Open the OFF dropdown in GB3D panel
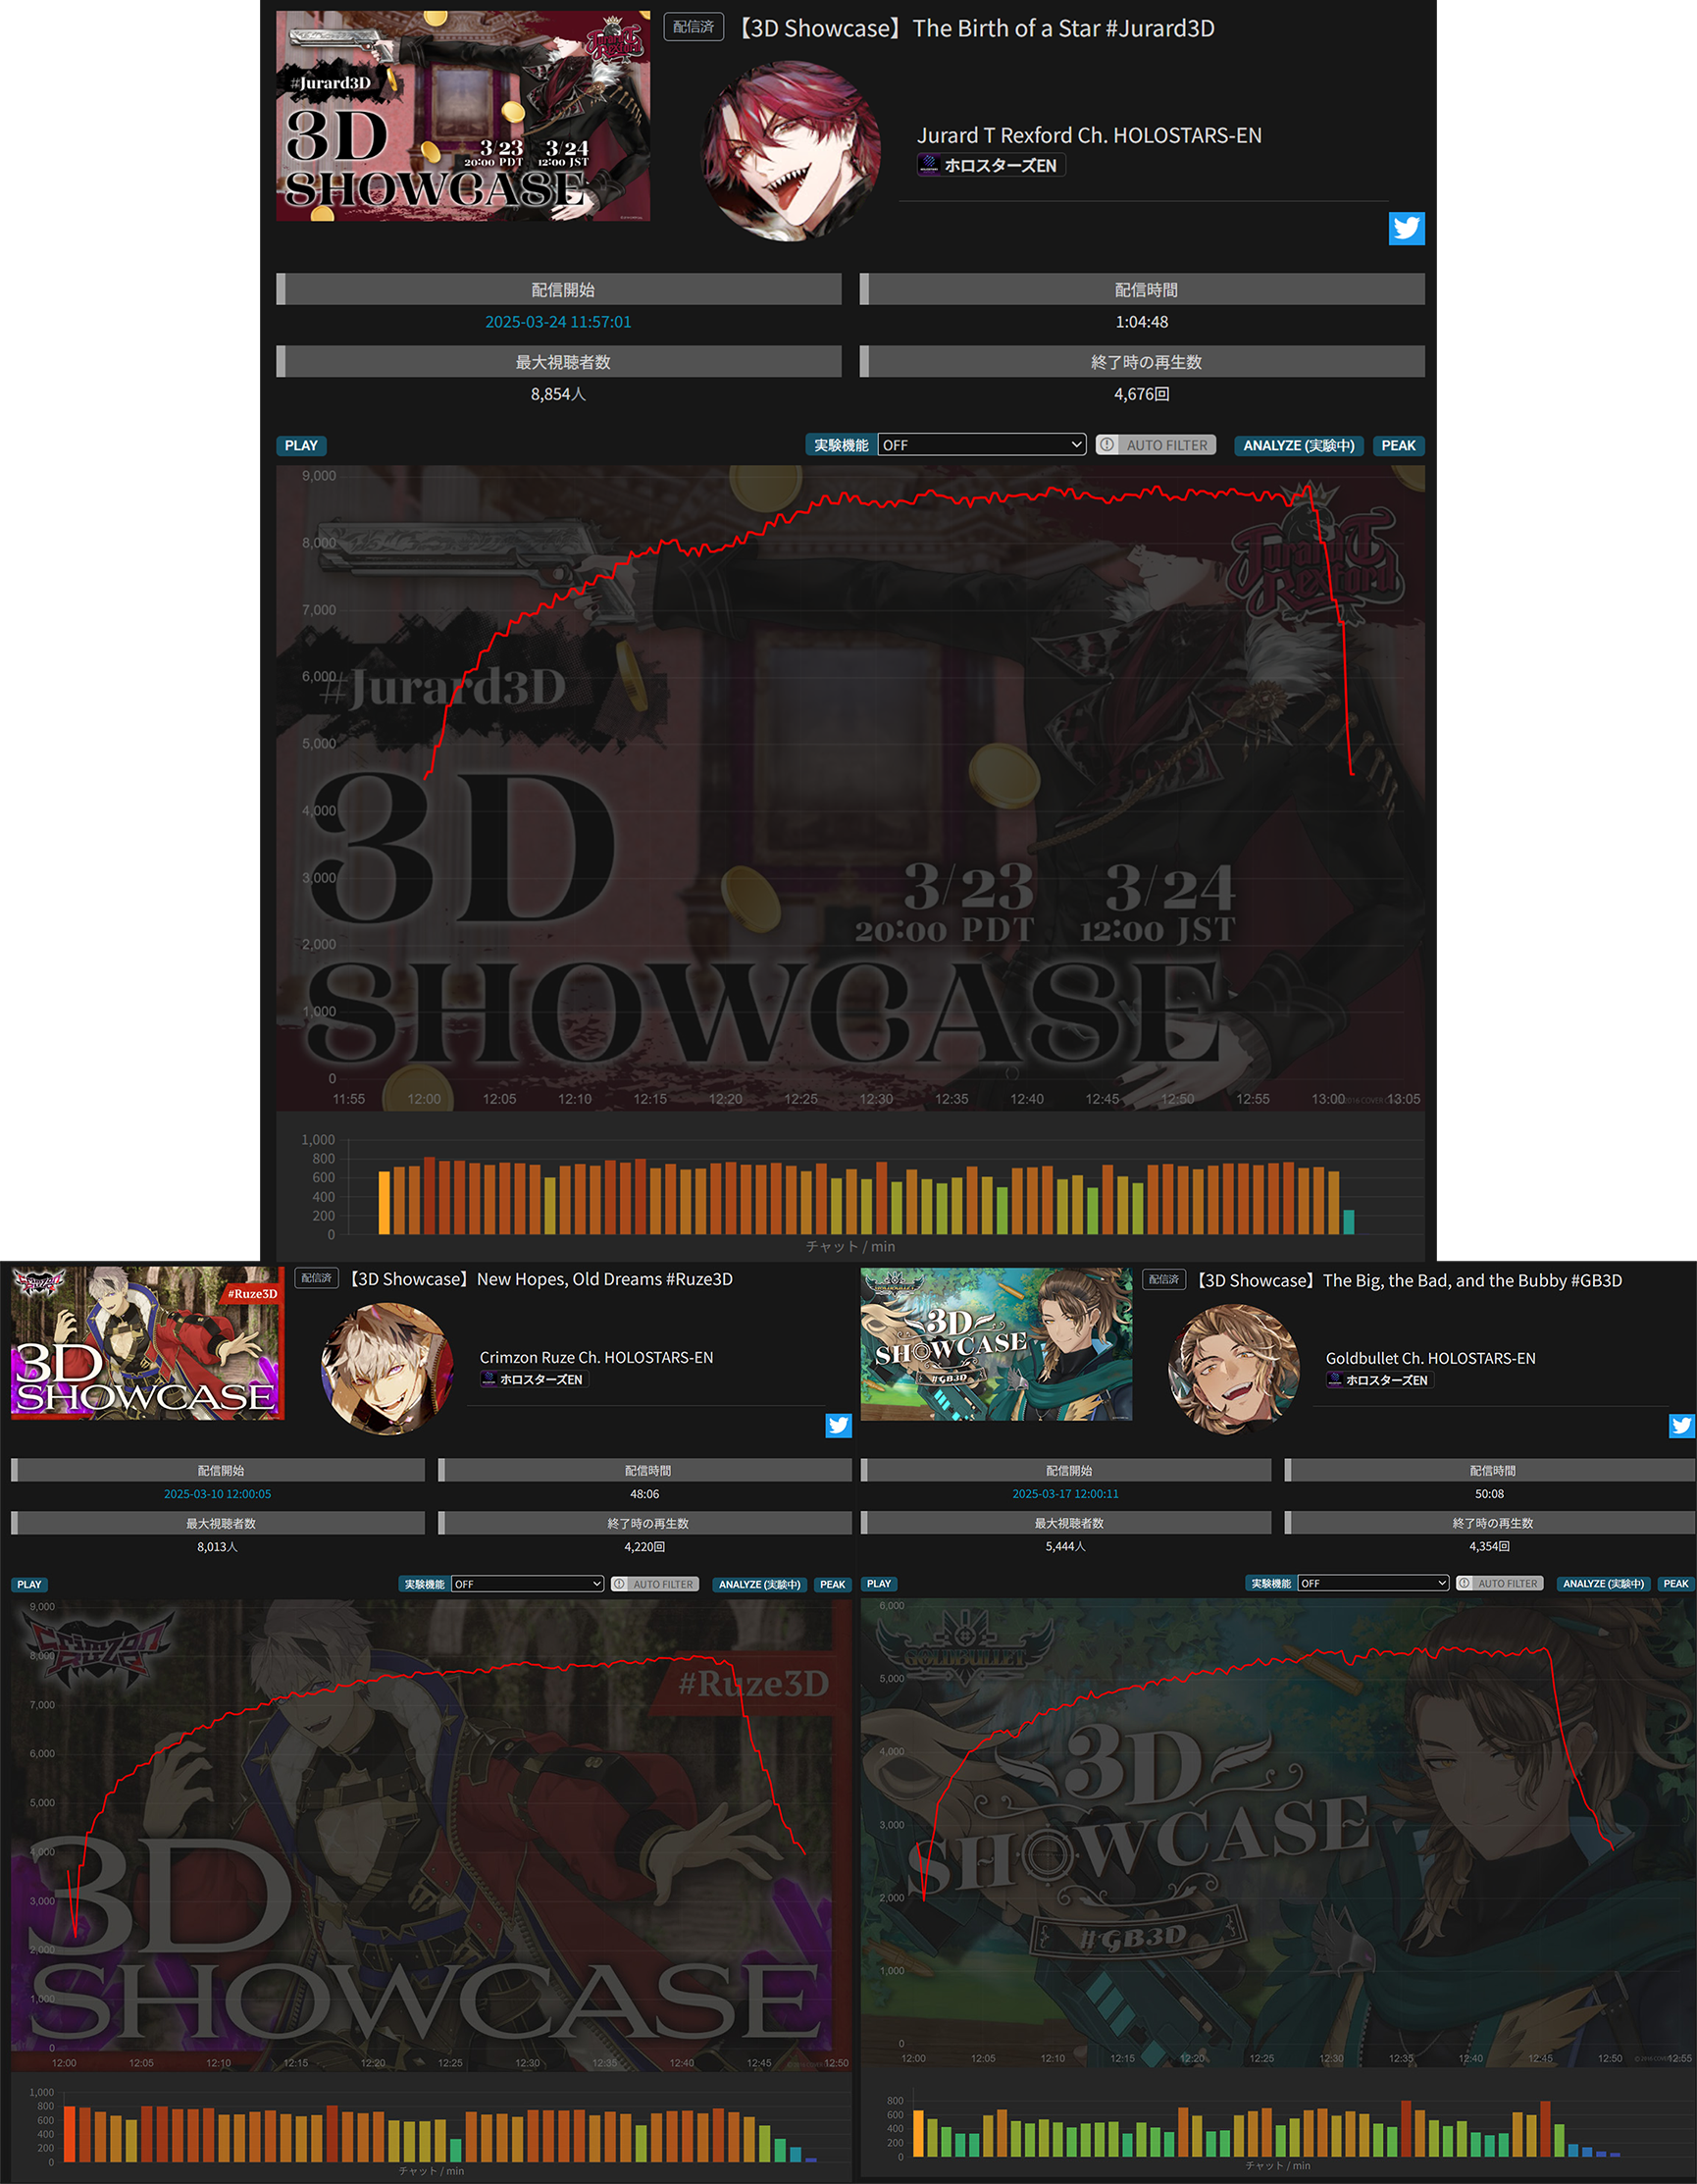Screen dimensions: 1697x2184 [x=1374, y=1583]
